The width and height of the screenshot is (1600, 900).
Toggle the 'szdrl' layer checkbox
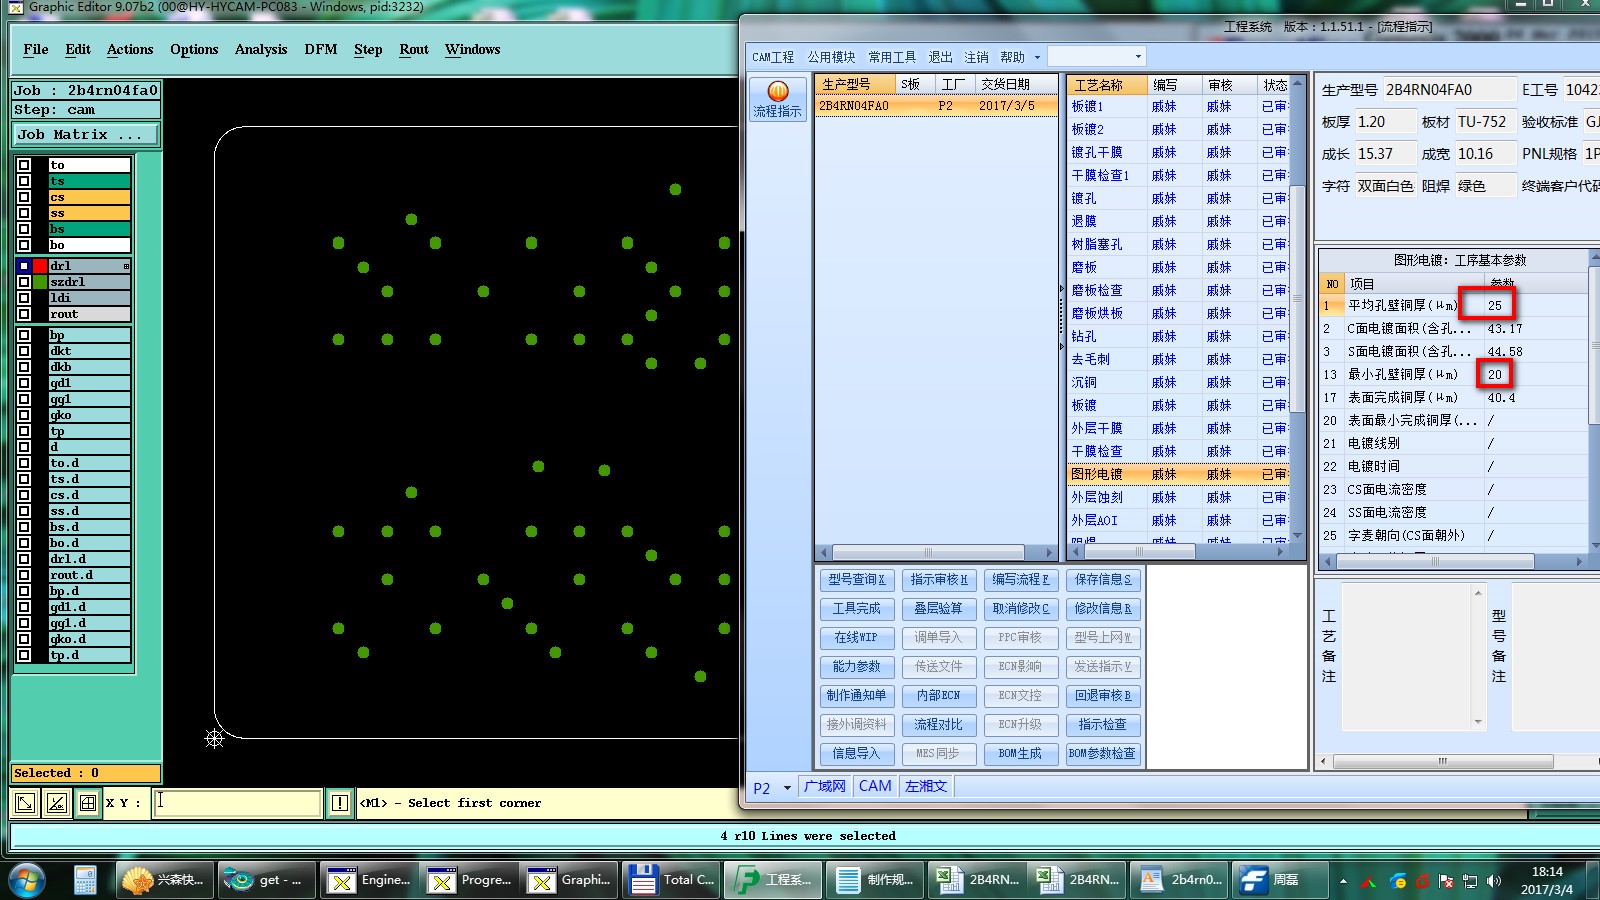point(24,282)
